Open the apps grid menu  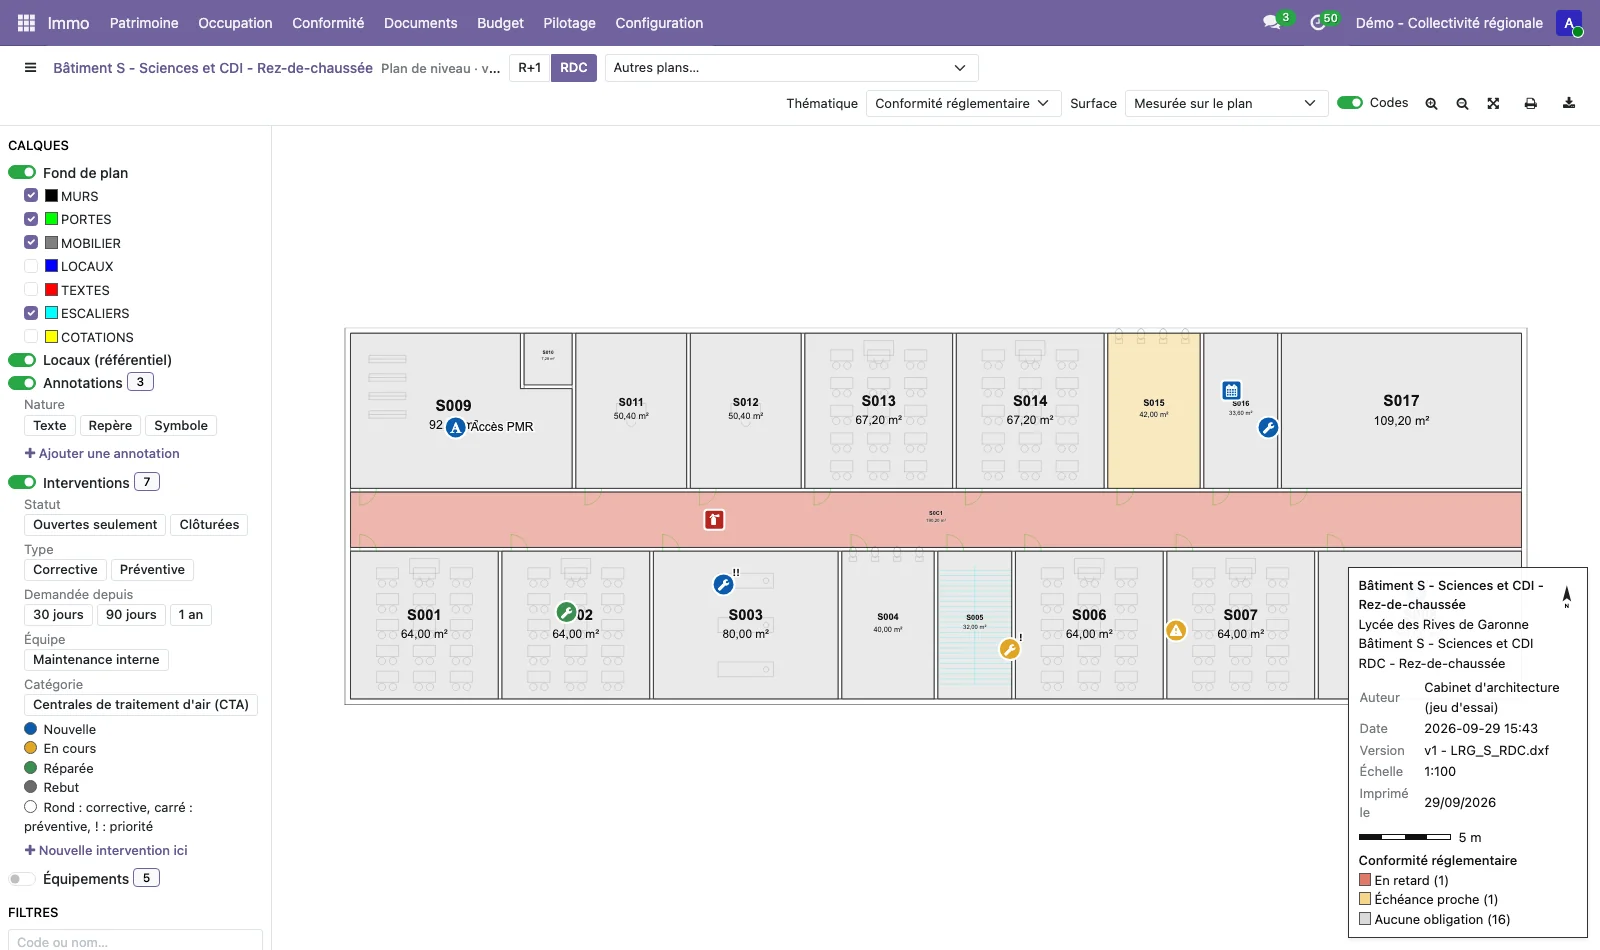click(26, 23)
